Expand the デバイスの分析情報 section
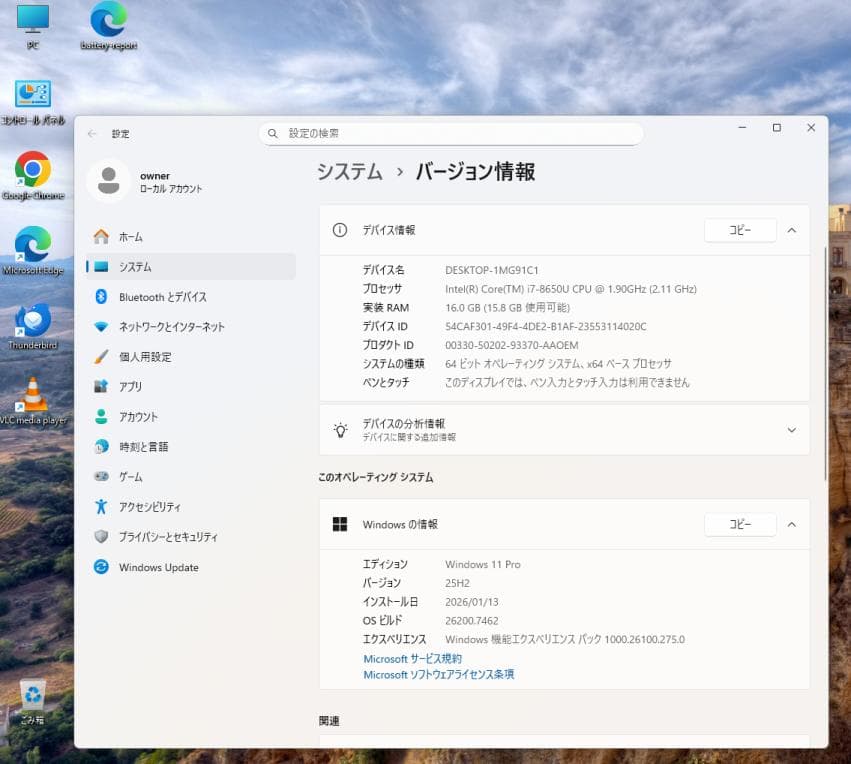 point(564,430)
